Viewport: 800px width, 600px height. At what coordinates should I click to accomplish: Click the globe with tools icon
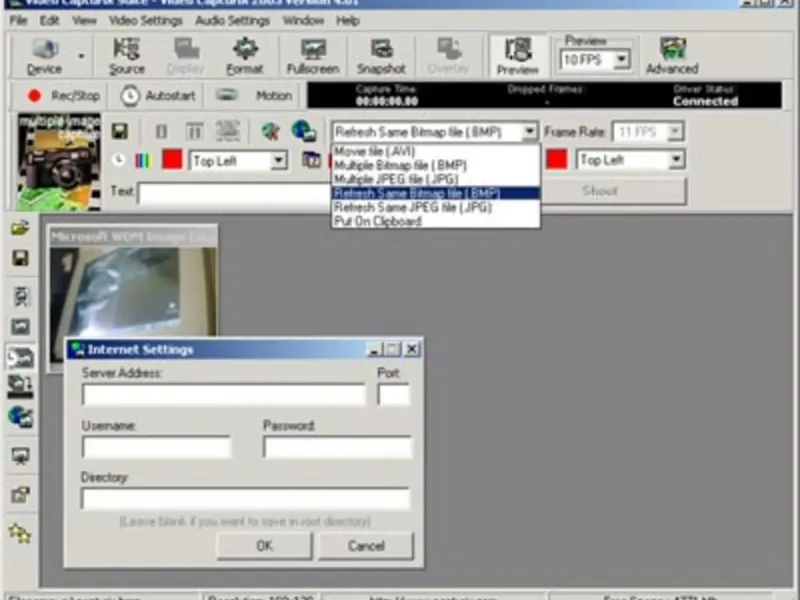pyautogui.click(x=270, y=131)
